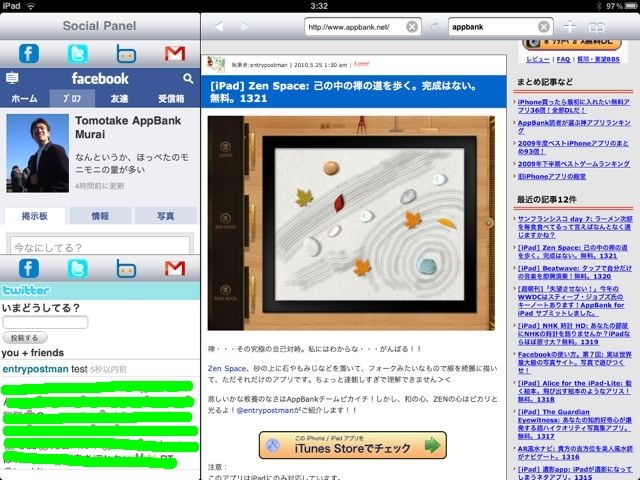Open 2009年度ベストiPhoneアプリ link
640x480 pixels.
pyautogui.click(x=573, y=147)
